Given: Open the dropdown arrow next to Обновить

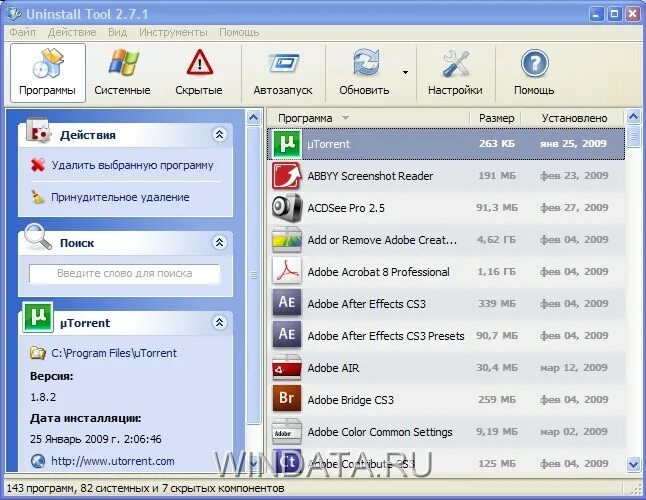Looking at the screenshot, I should click(405, 72).
